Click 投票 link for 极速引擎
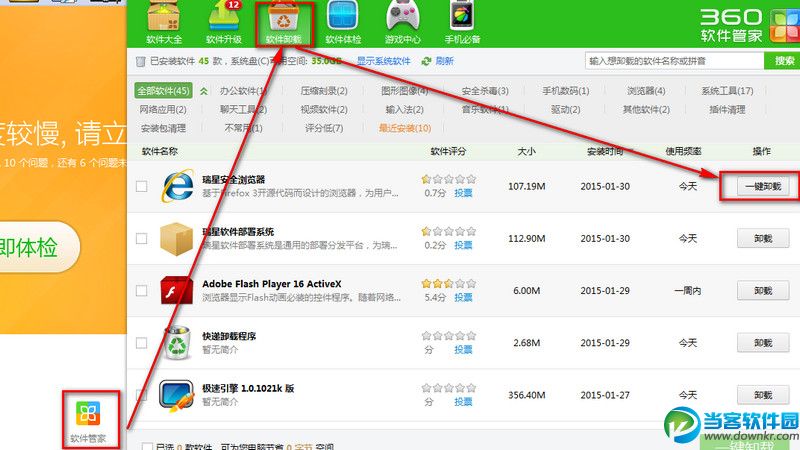 [463, 402]
